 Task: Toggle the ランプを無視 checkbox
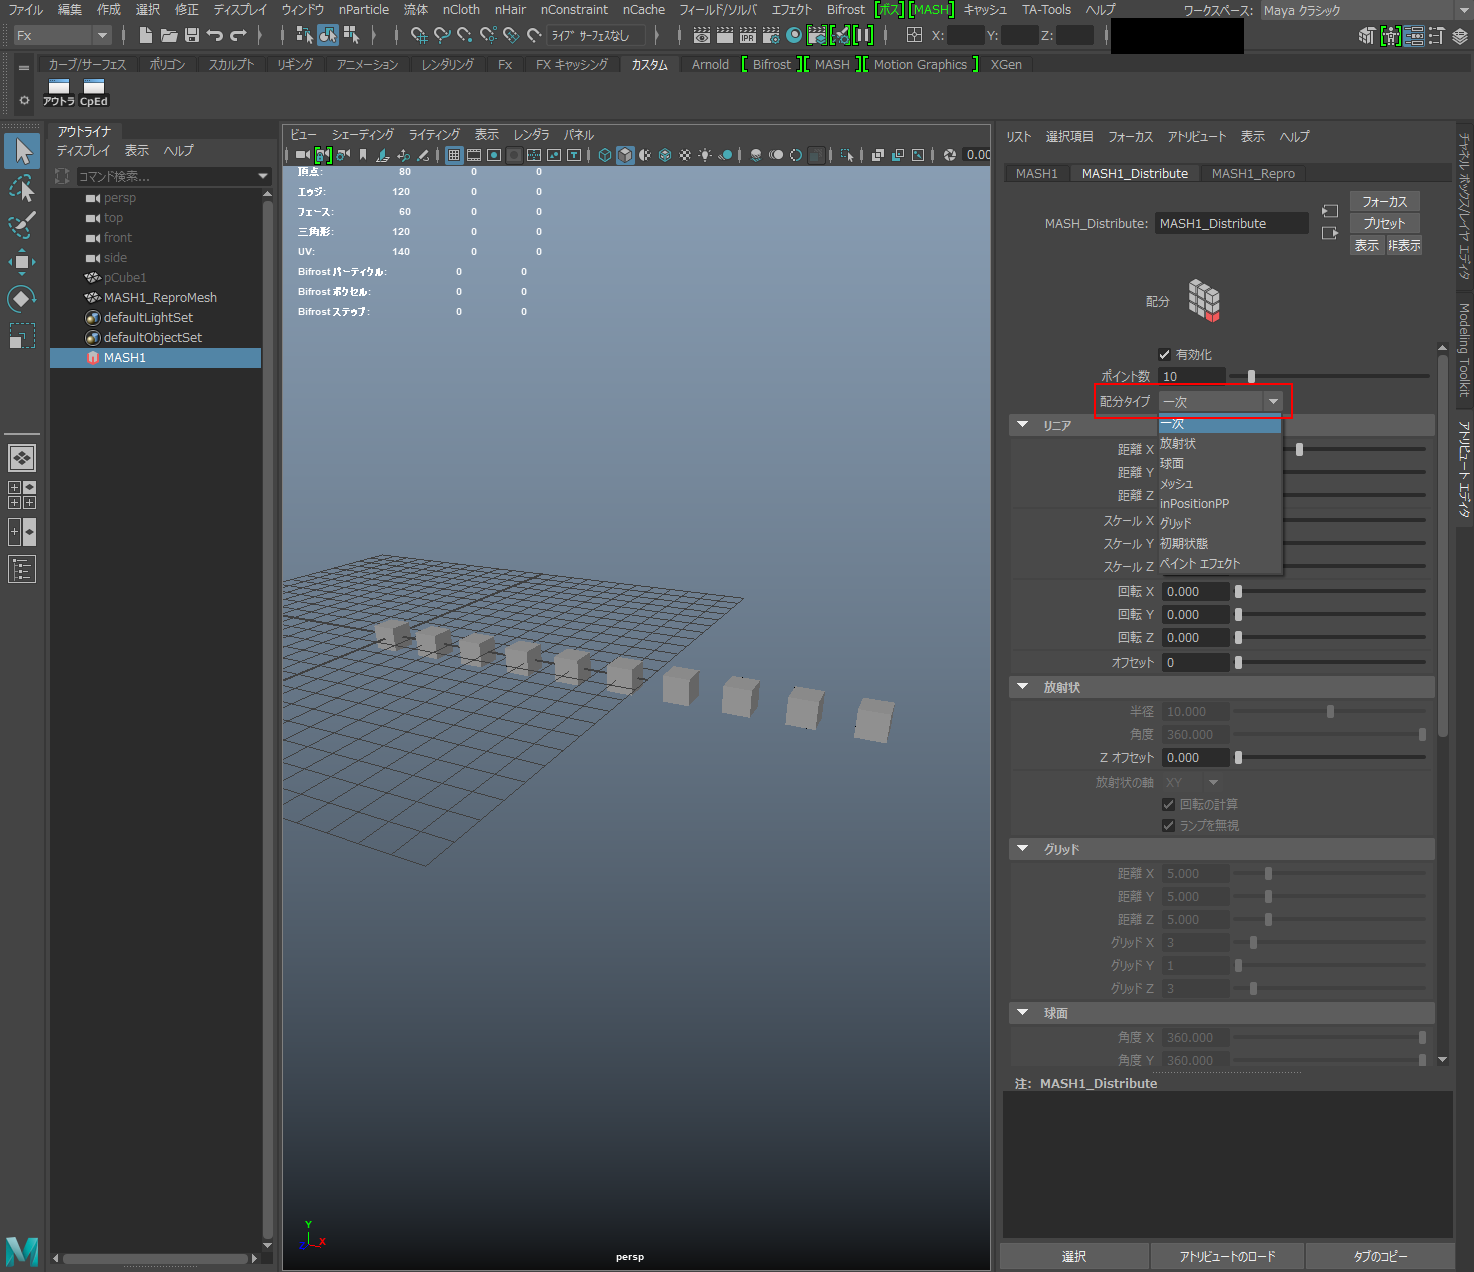coord(1168,825)
